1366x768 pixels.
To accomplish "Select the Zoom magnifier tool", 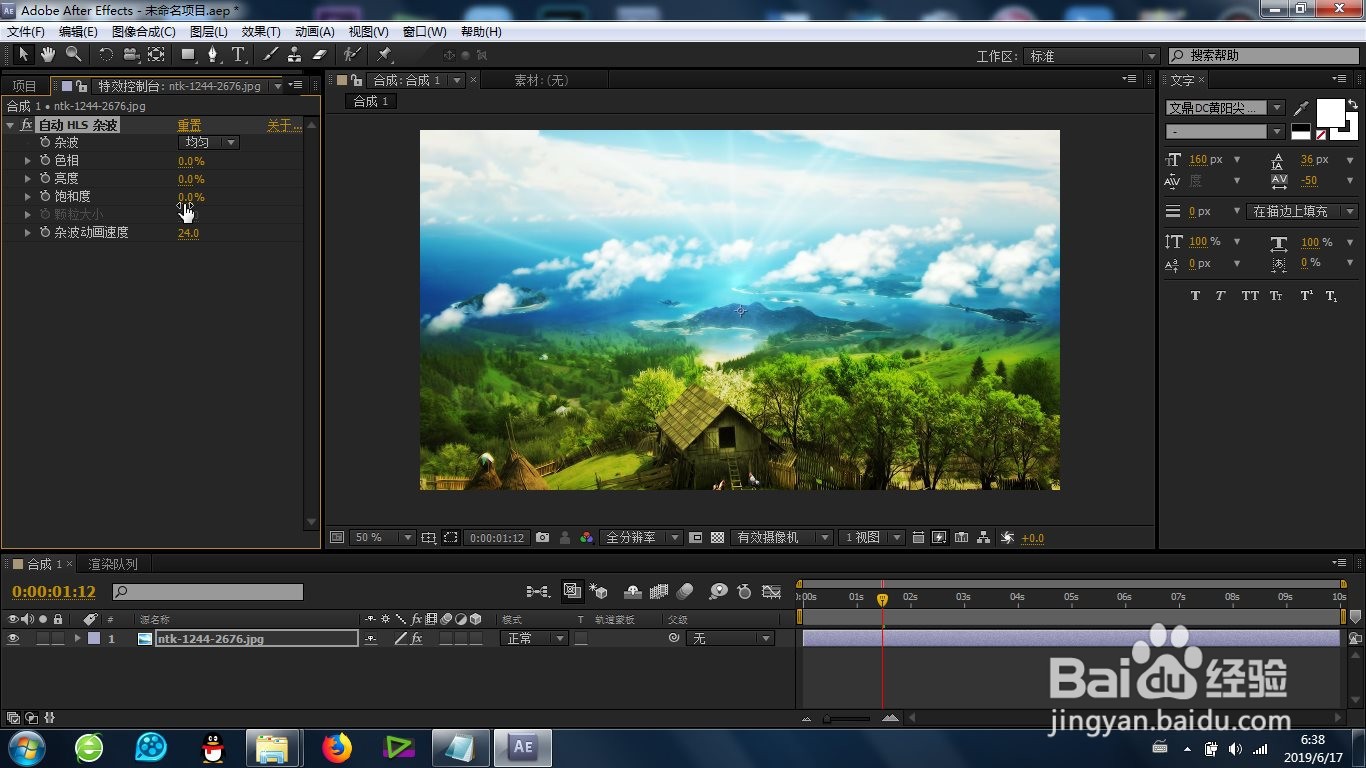I will click(73, 55).
